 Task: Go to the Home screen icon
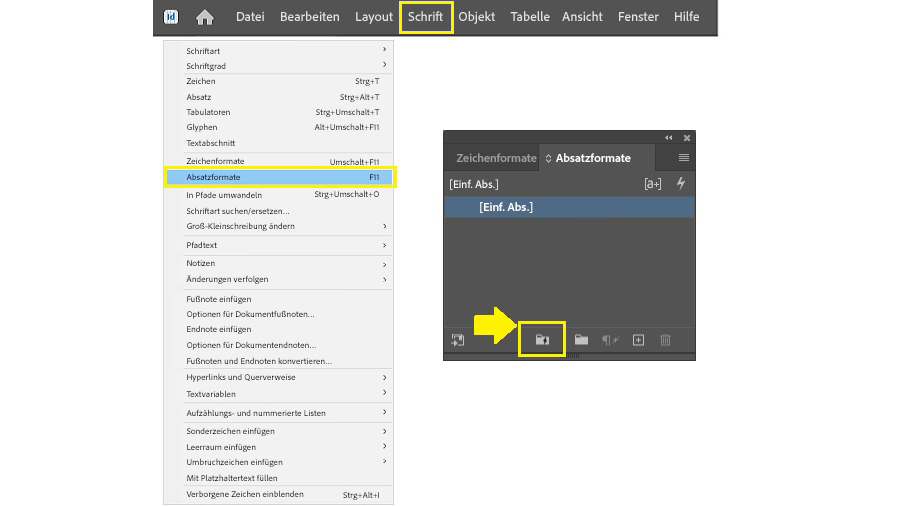point(205,17)
